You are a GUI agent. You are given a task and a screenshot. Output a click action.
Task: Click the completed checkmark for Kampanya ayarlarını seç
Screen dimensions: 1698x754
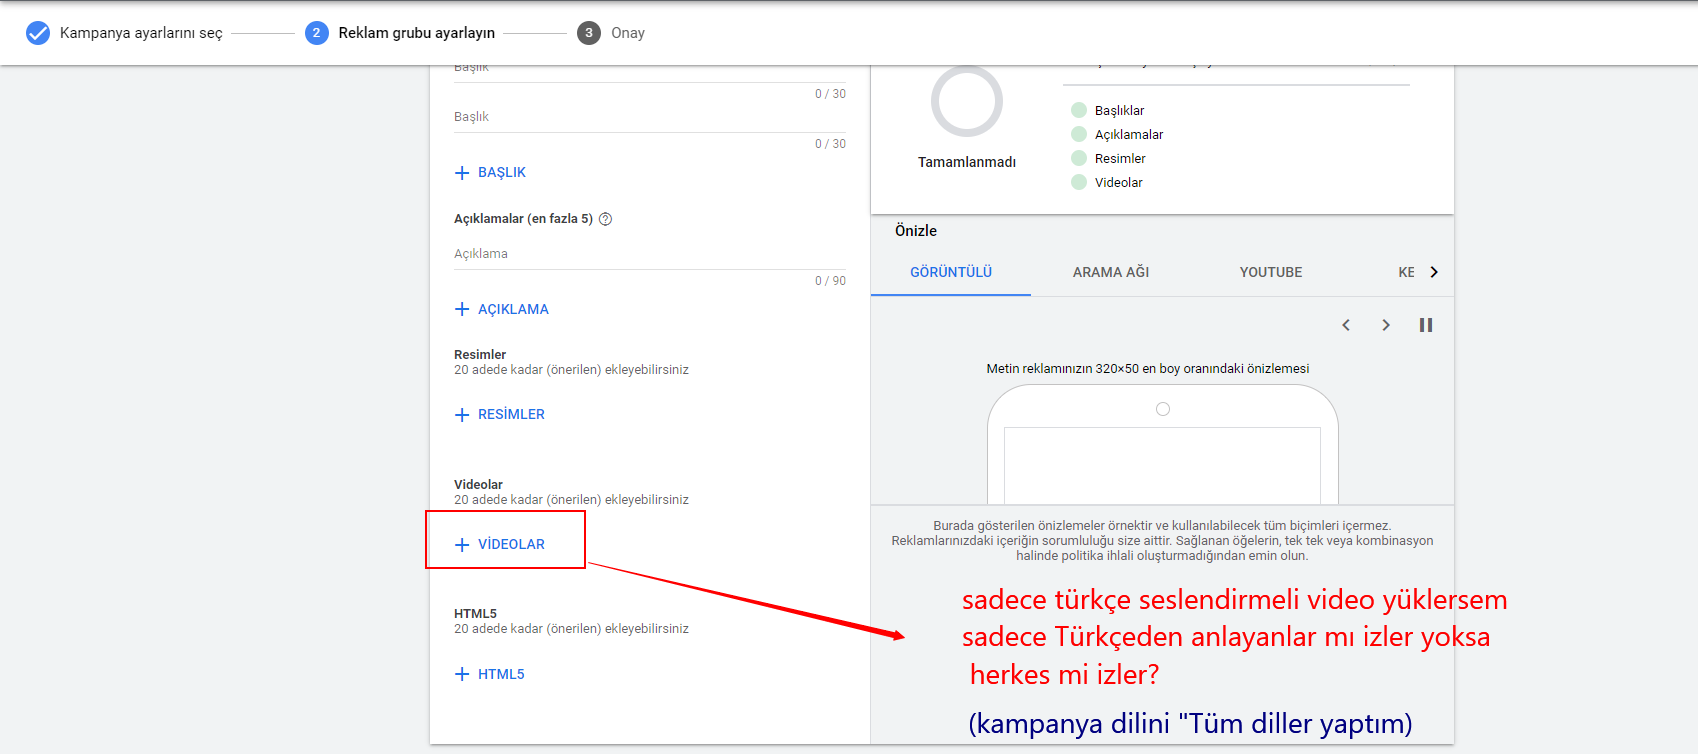coord(37,33)
